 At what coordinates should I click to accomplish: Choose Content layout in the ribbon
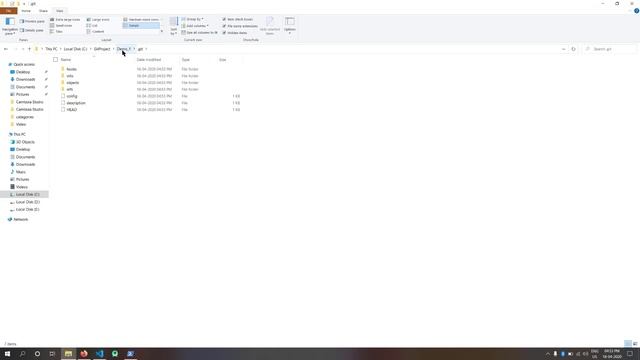coord(96,31)
